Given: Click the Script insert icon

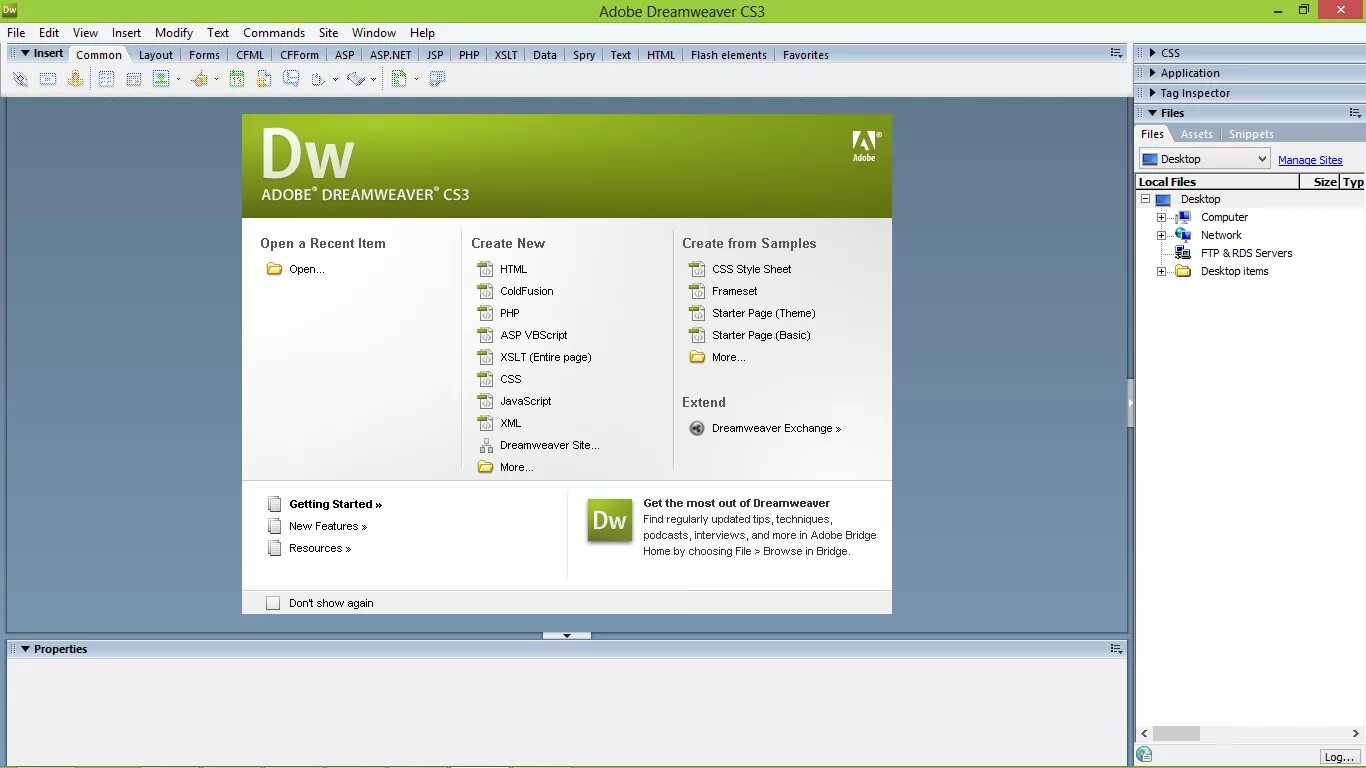Looking at the screenshot, I should [x=357, y=79].
